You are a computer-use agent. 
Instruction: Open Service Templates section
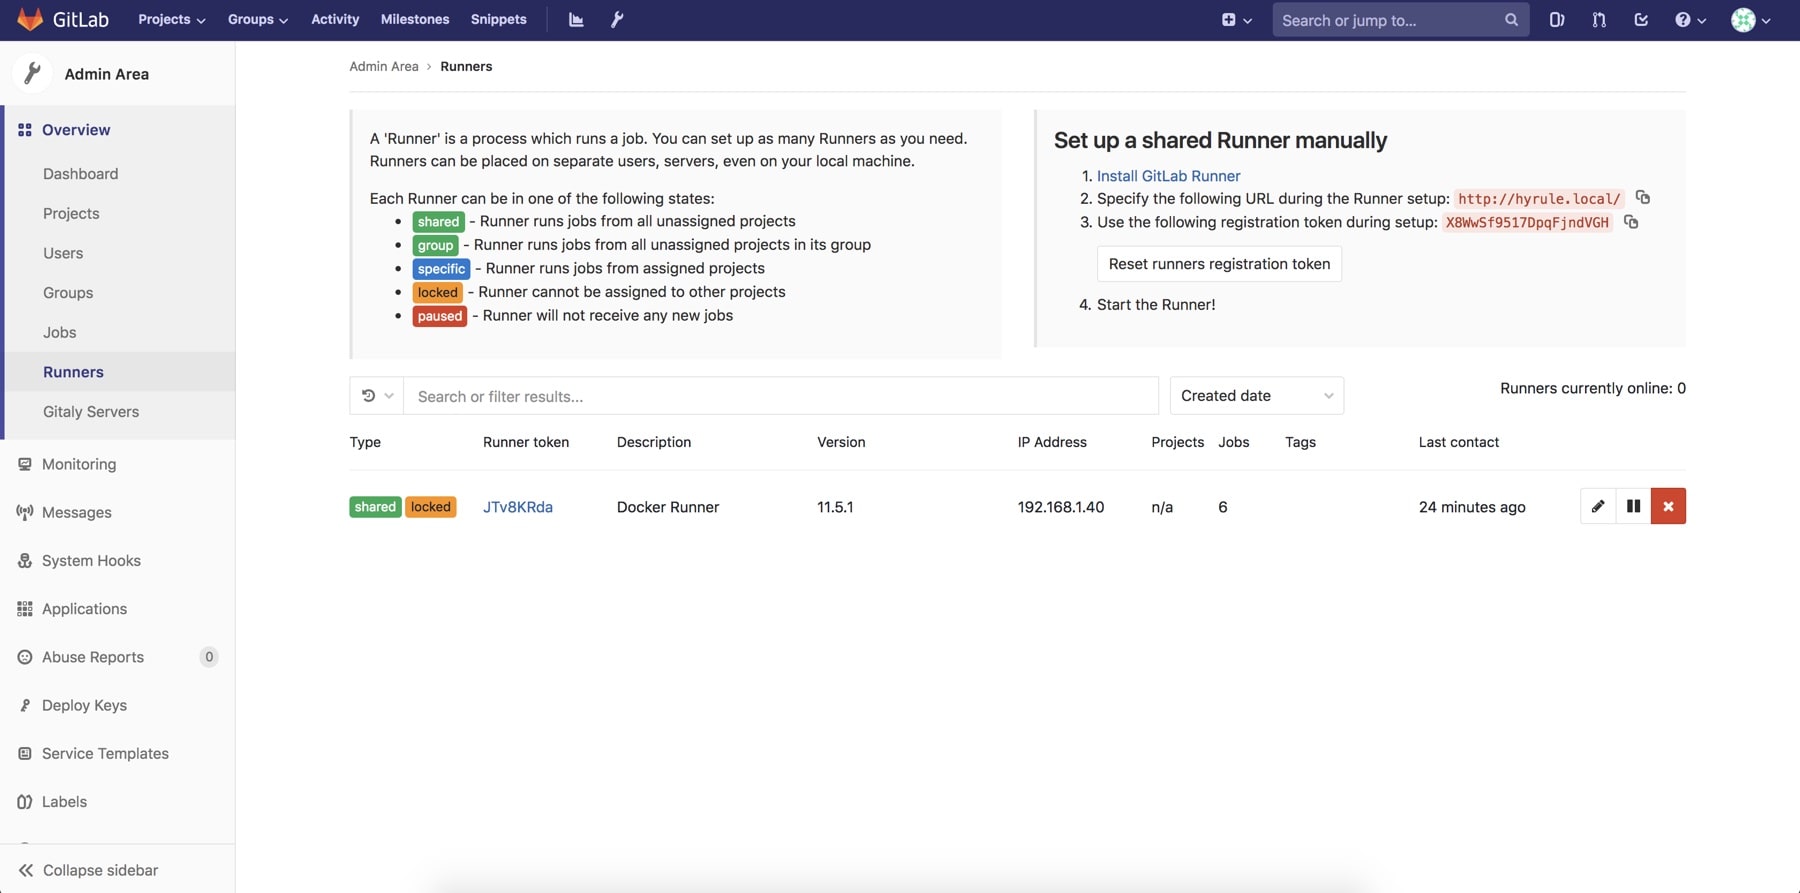coord(105,753)
